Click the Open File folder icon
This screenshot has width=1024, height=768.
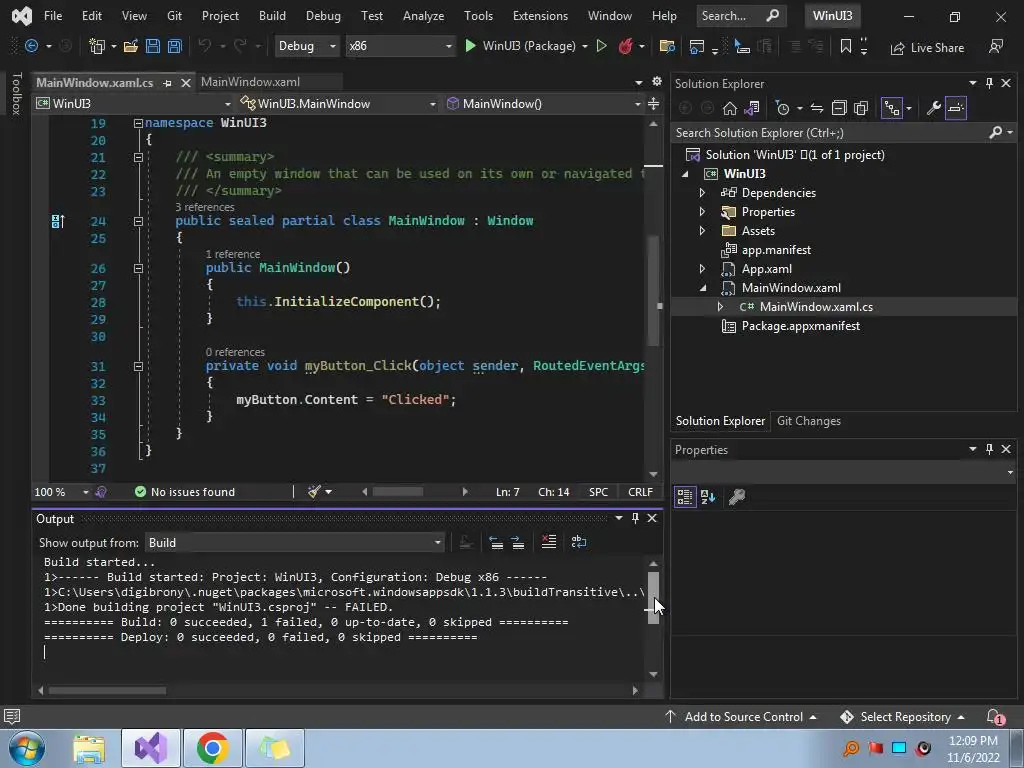[x=131, y=46]
